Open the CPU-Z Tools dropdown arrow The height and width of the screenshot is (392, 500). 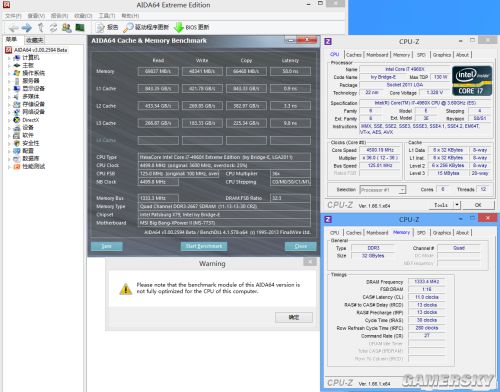pos(457,205)
